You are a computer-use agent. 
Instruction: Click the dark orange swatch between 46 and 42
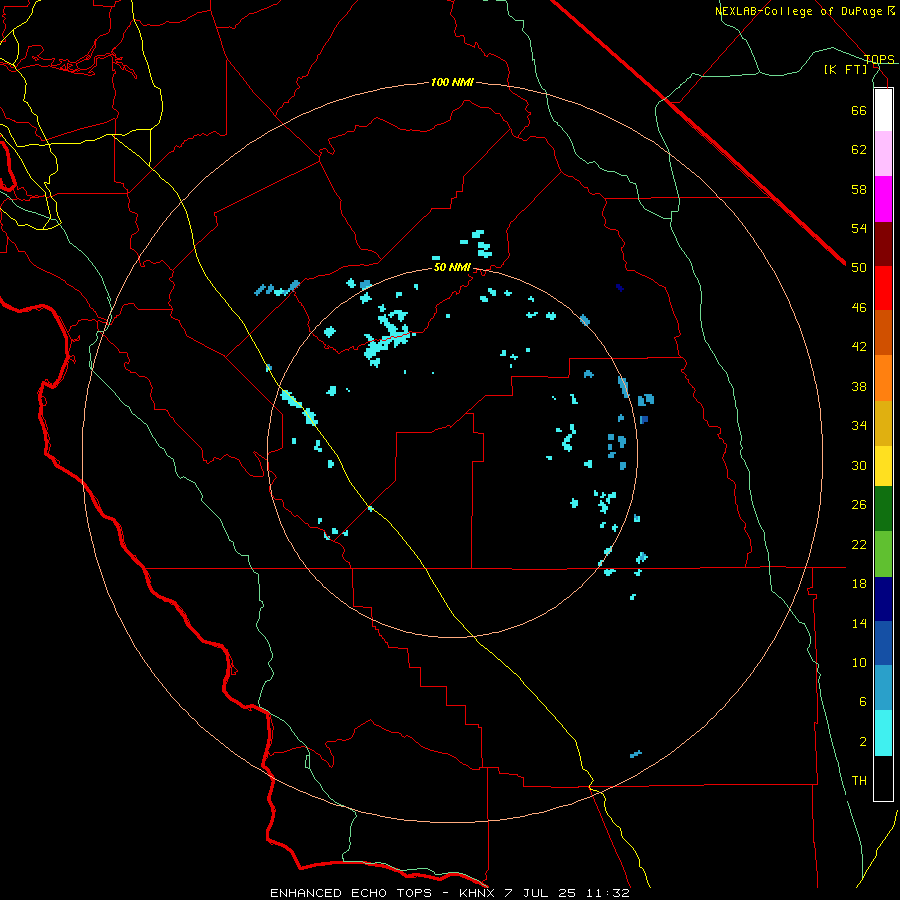click(x=883, y=333)
